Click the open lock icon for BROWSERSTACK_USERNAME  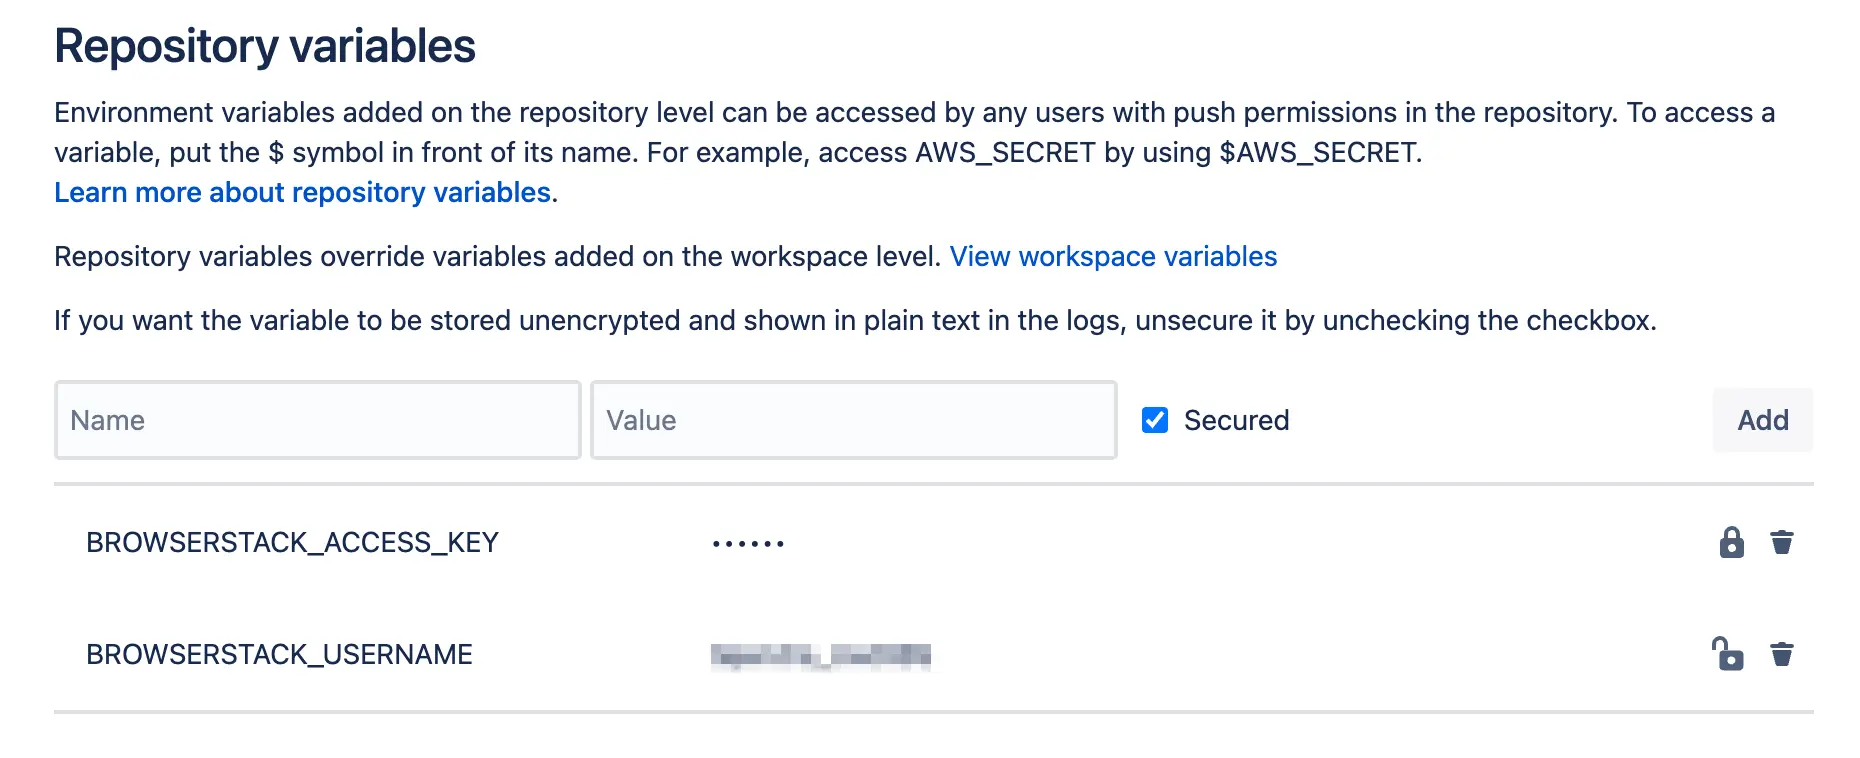[1727, 654]
